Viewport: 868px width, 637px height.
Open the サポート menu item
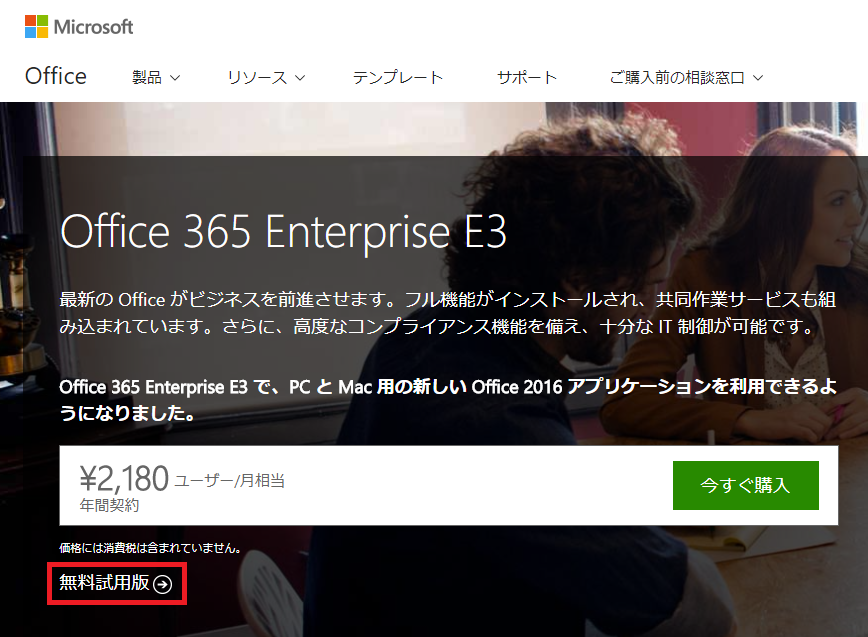[527, 77]
